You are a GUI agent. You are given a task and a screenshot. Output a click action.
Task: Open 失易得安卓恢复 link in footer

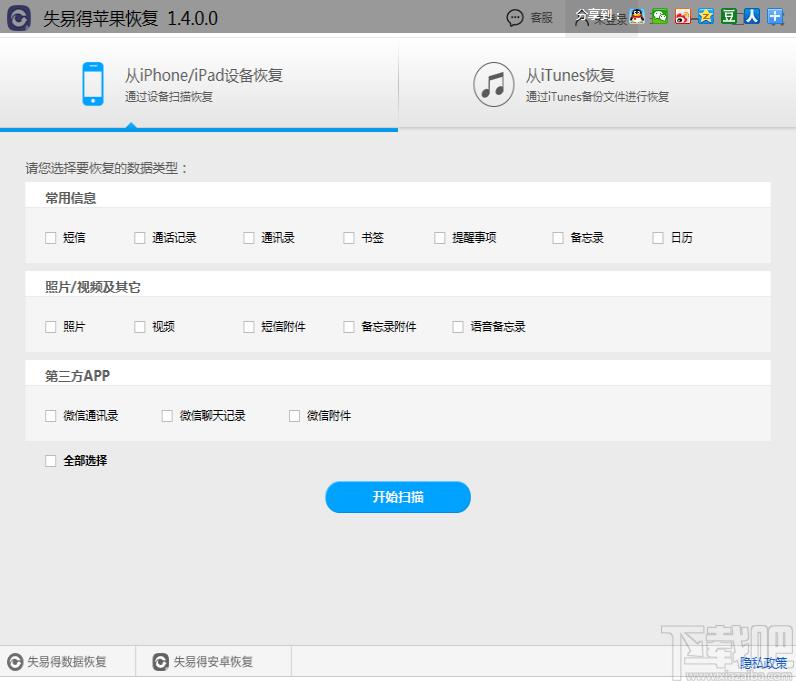pos(213,662)
